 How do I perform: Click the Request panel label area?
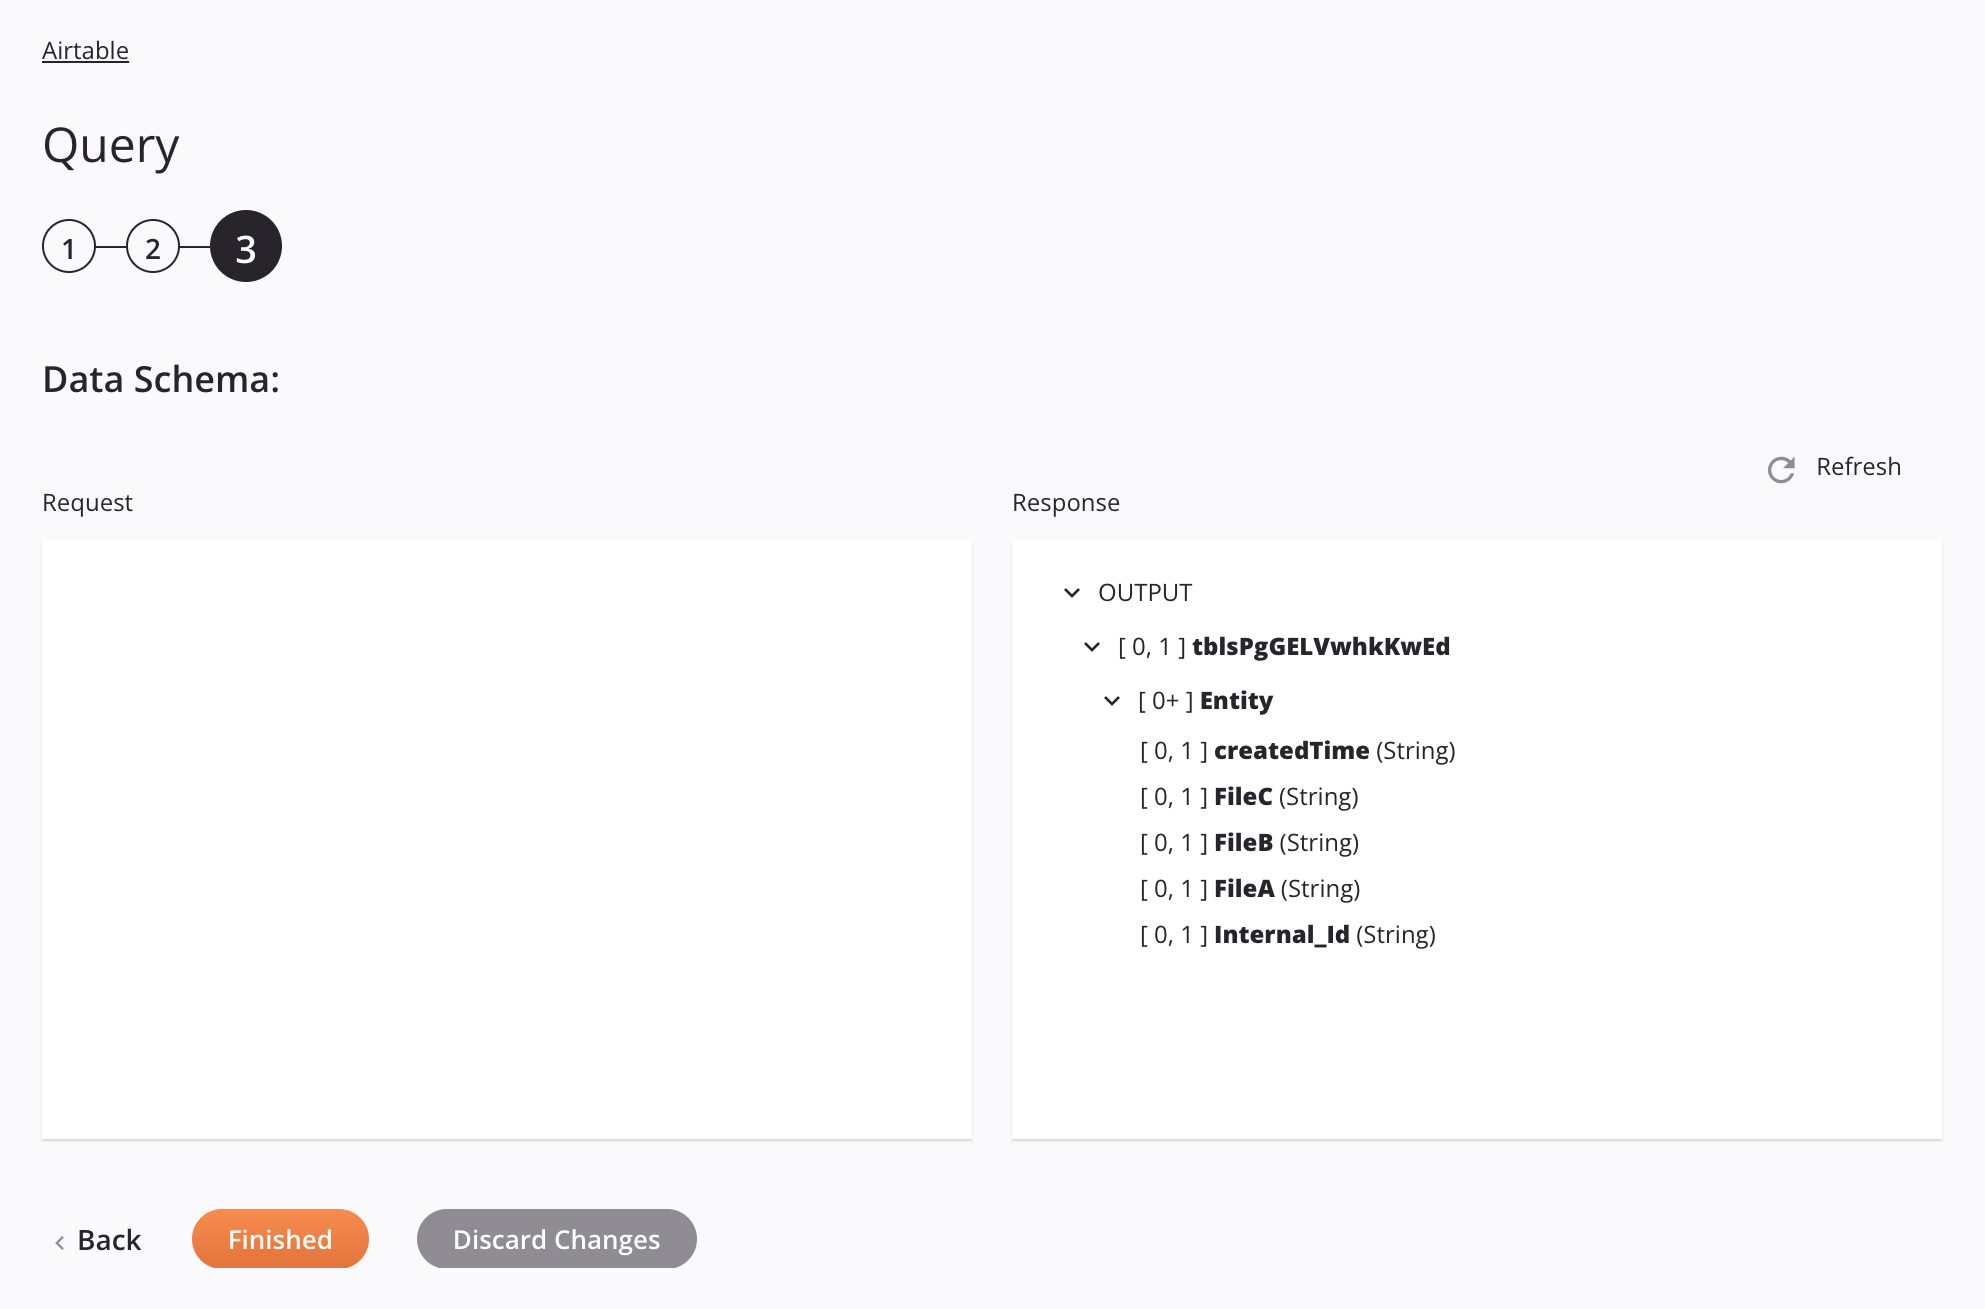(86, 501)
